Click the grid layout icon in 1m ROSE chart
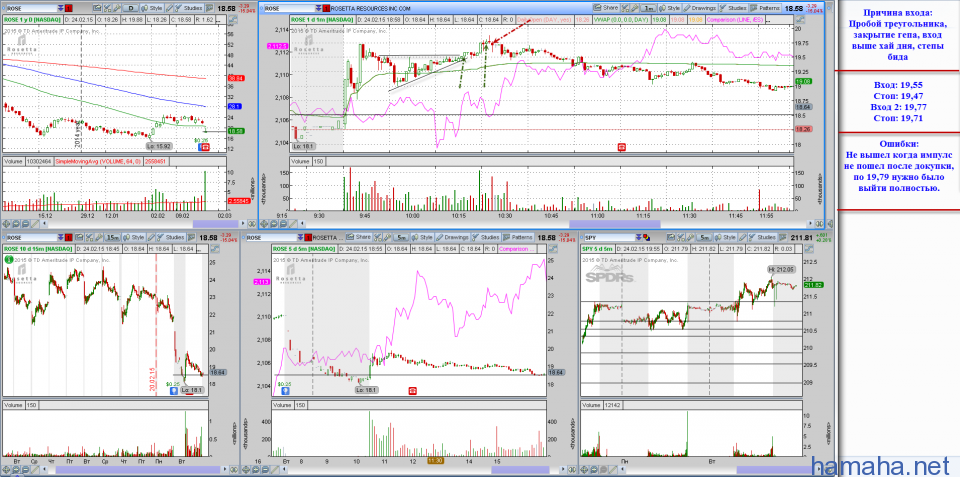 625,9
